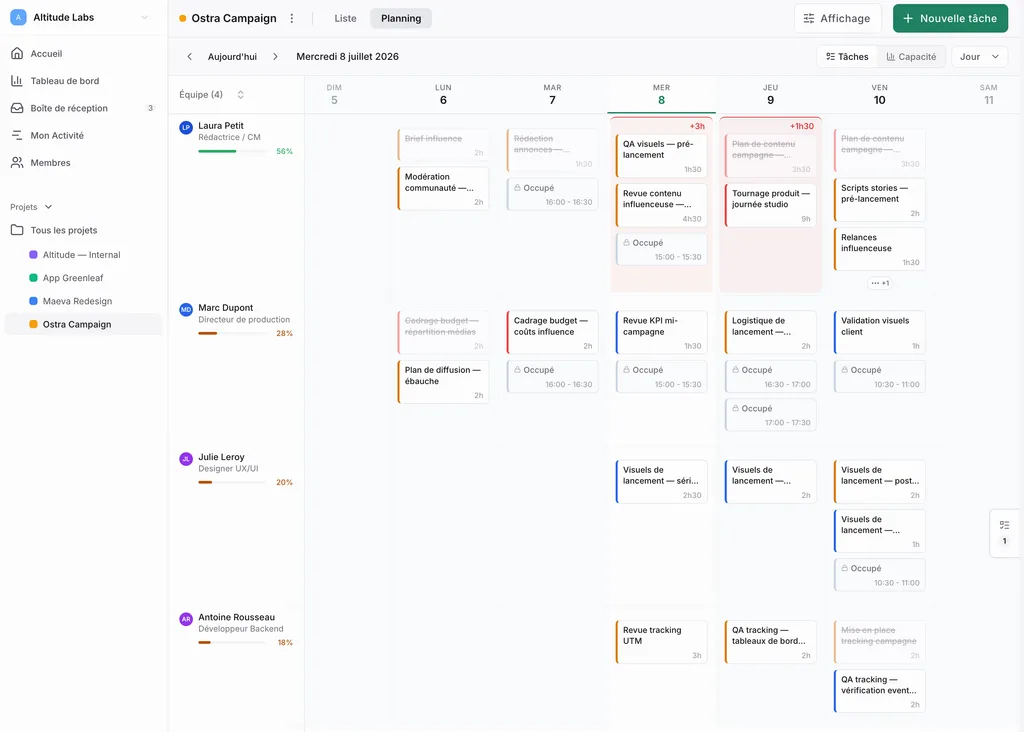1024x732 pixels.
Task: Select the Planning tab
Action: (x=401, y=18)
